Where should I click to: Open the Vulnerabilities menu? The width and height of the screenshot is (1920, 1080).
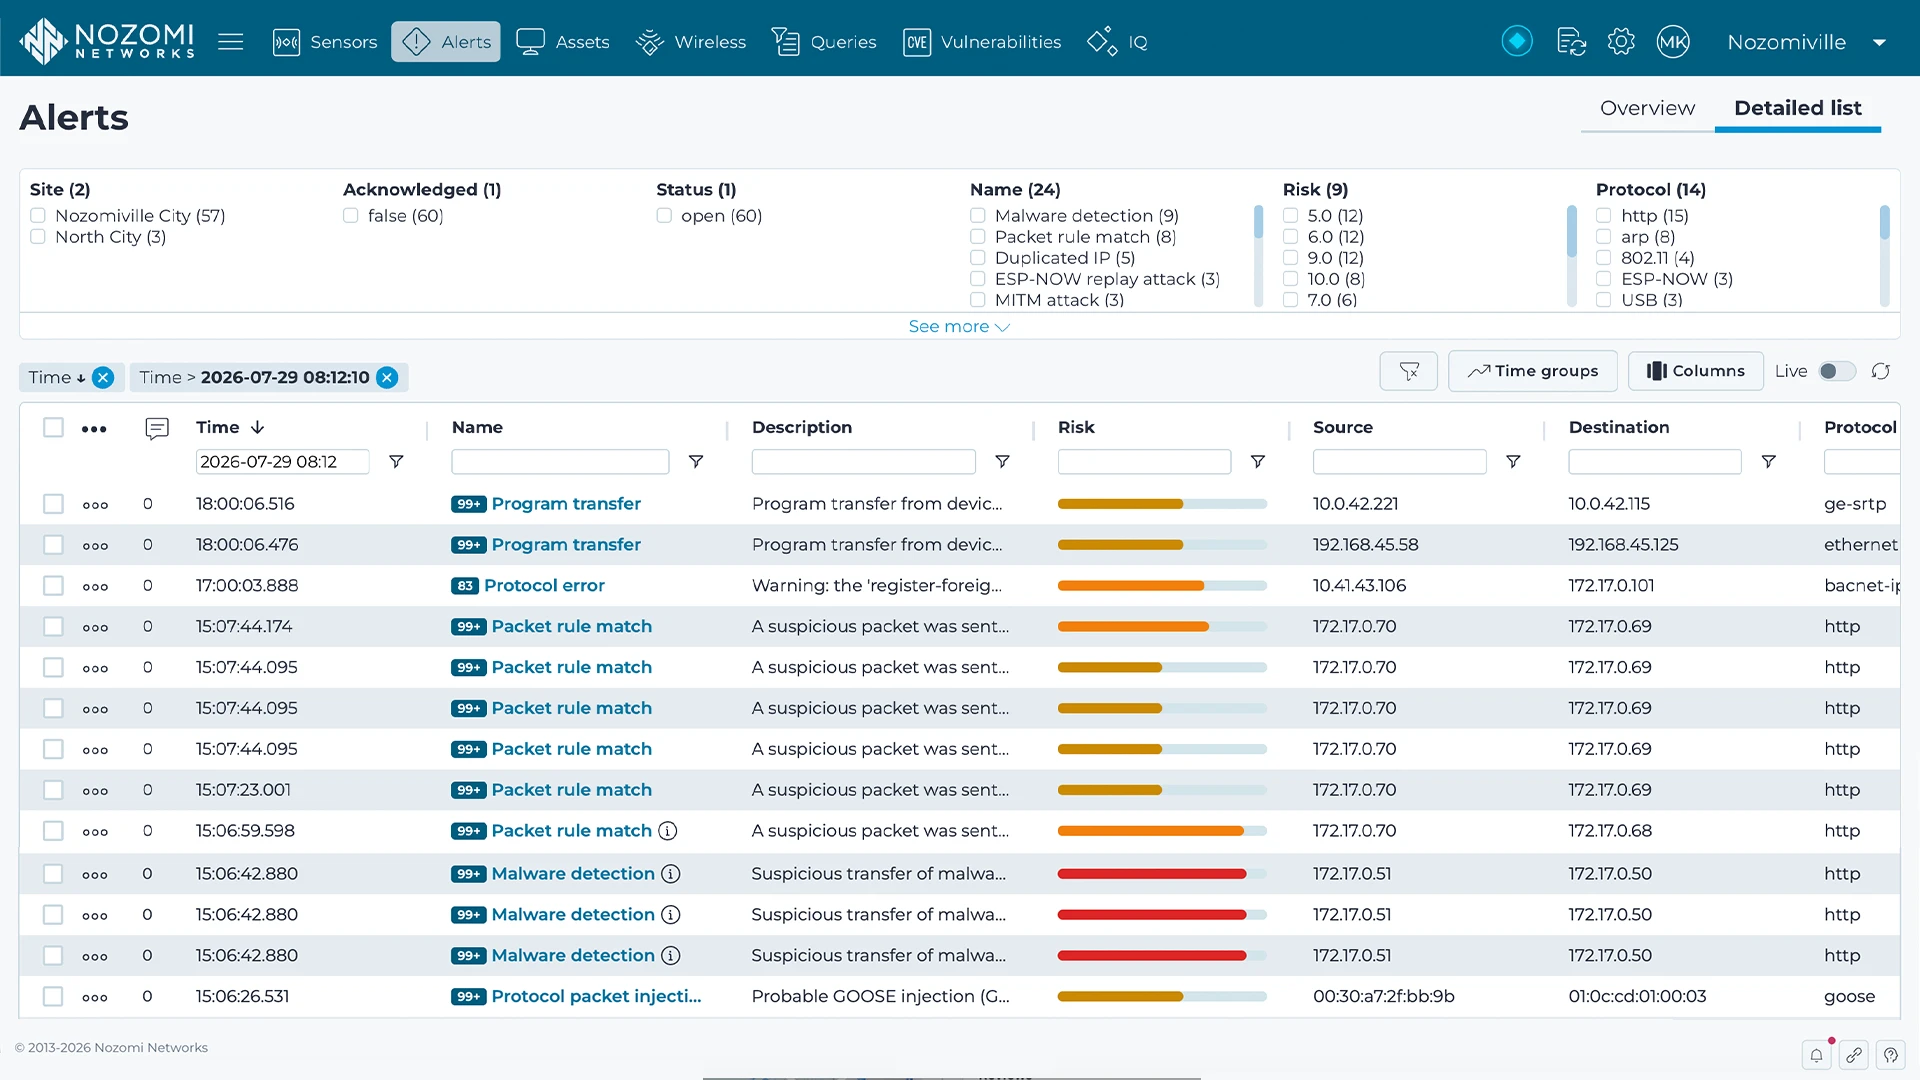click(982, 42)
